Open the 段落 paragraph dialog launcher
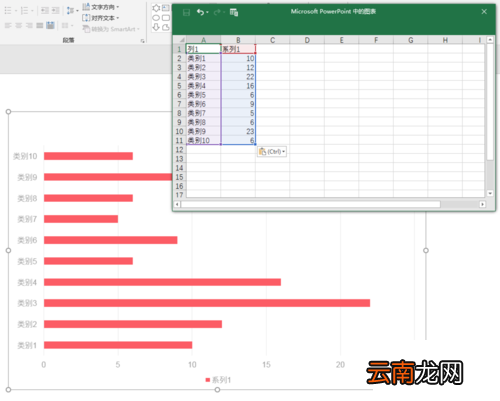The width and height of the screenshot is (500, 401). (143, 41)
